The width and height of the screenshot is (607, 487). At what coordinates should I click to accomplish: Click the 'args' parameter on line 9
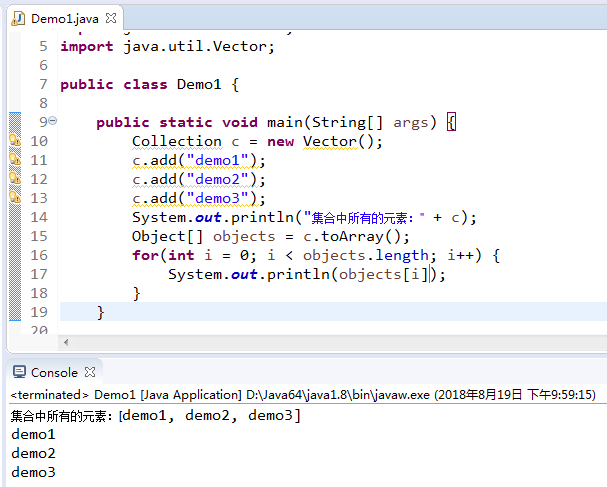click(410, 123)
